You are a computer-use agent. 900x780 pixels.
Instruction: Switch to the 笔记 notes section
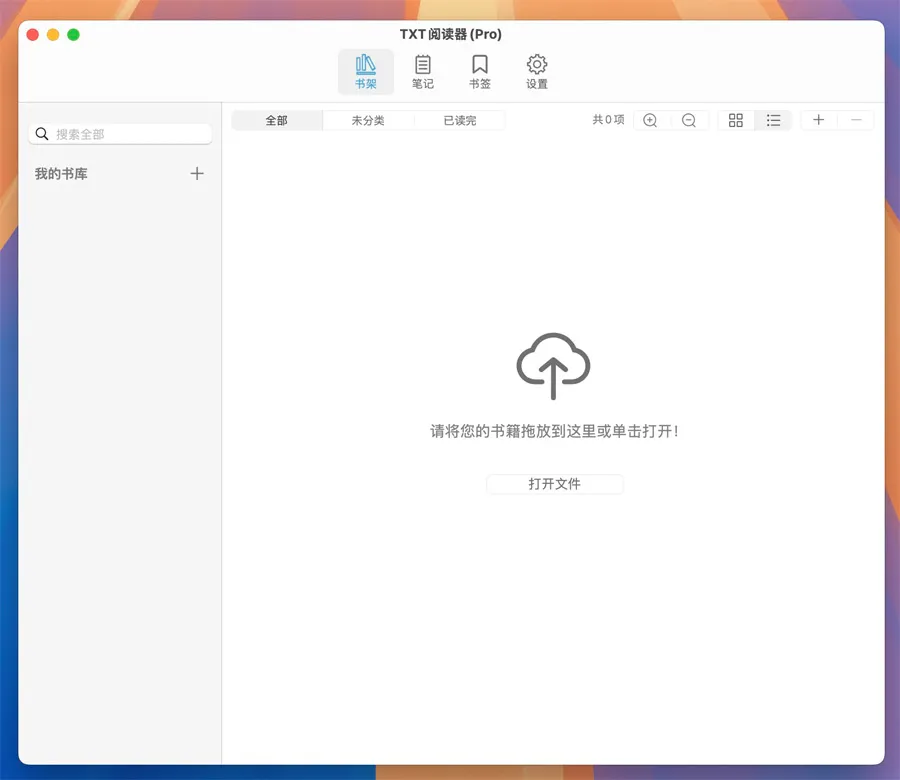pyautogui.click(x=423, y=72)
